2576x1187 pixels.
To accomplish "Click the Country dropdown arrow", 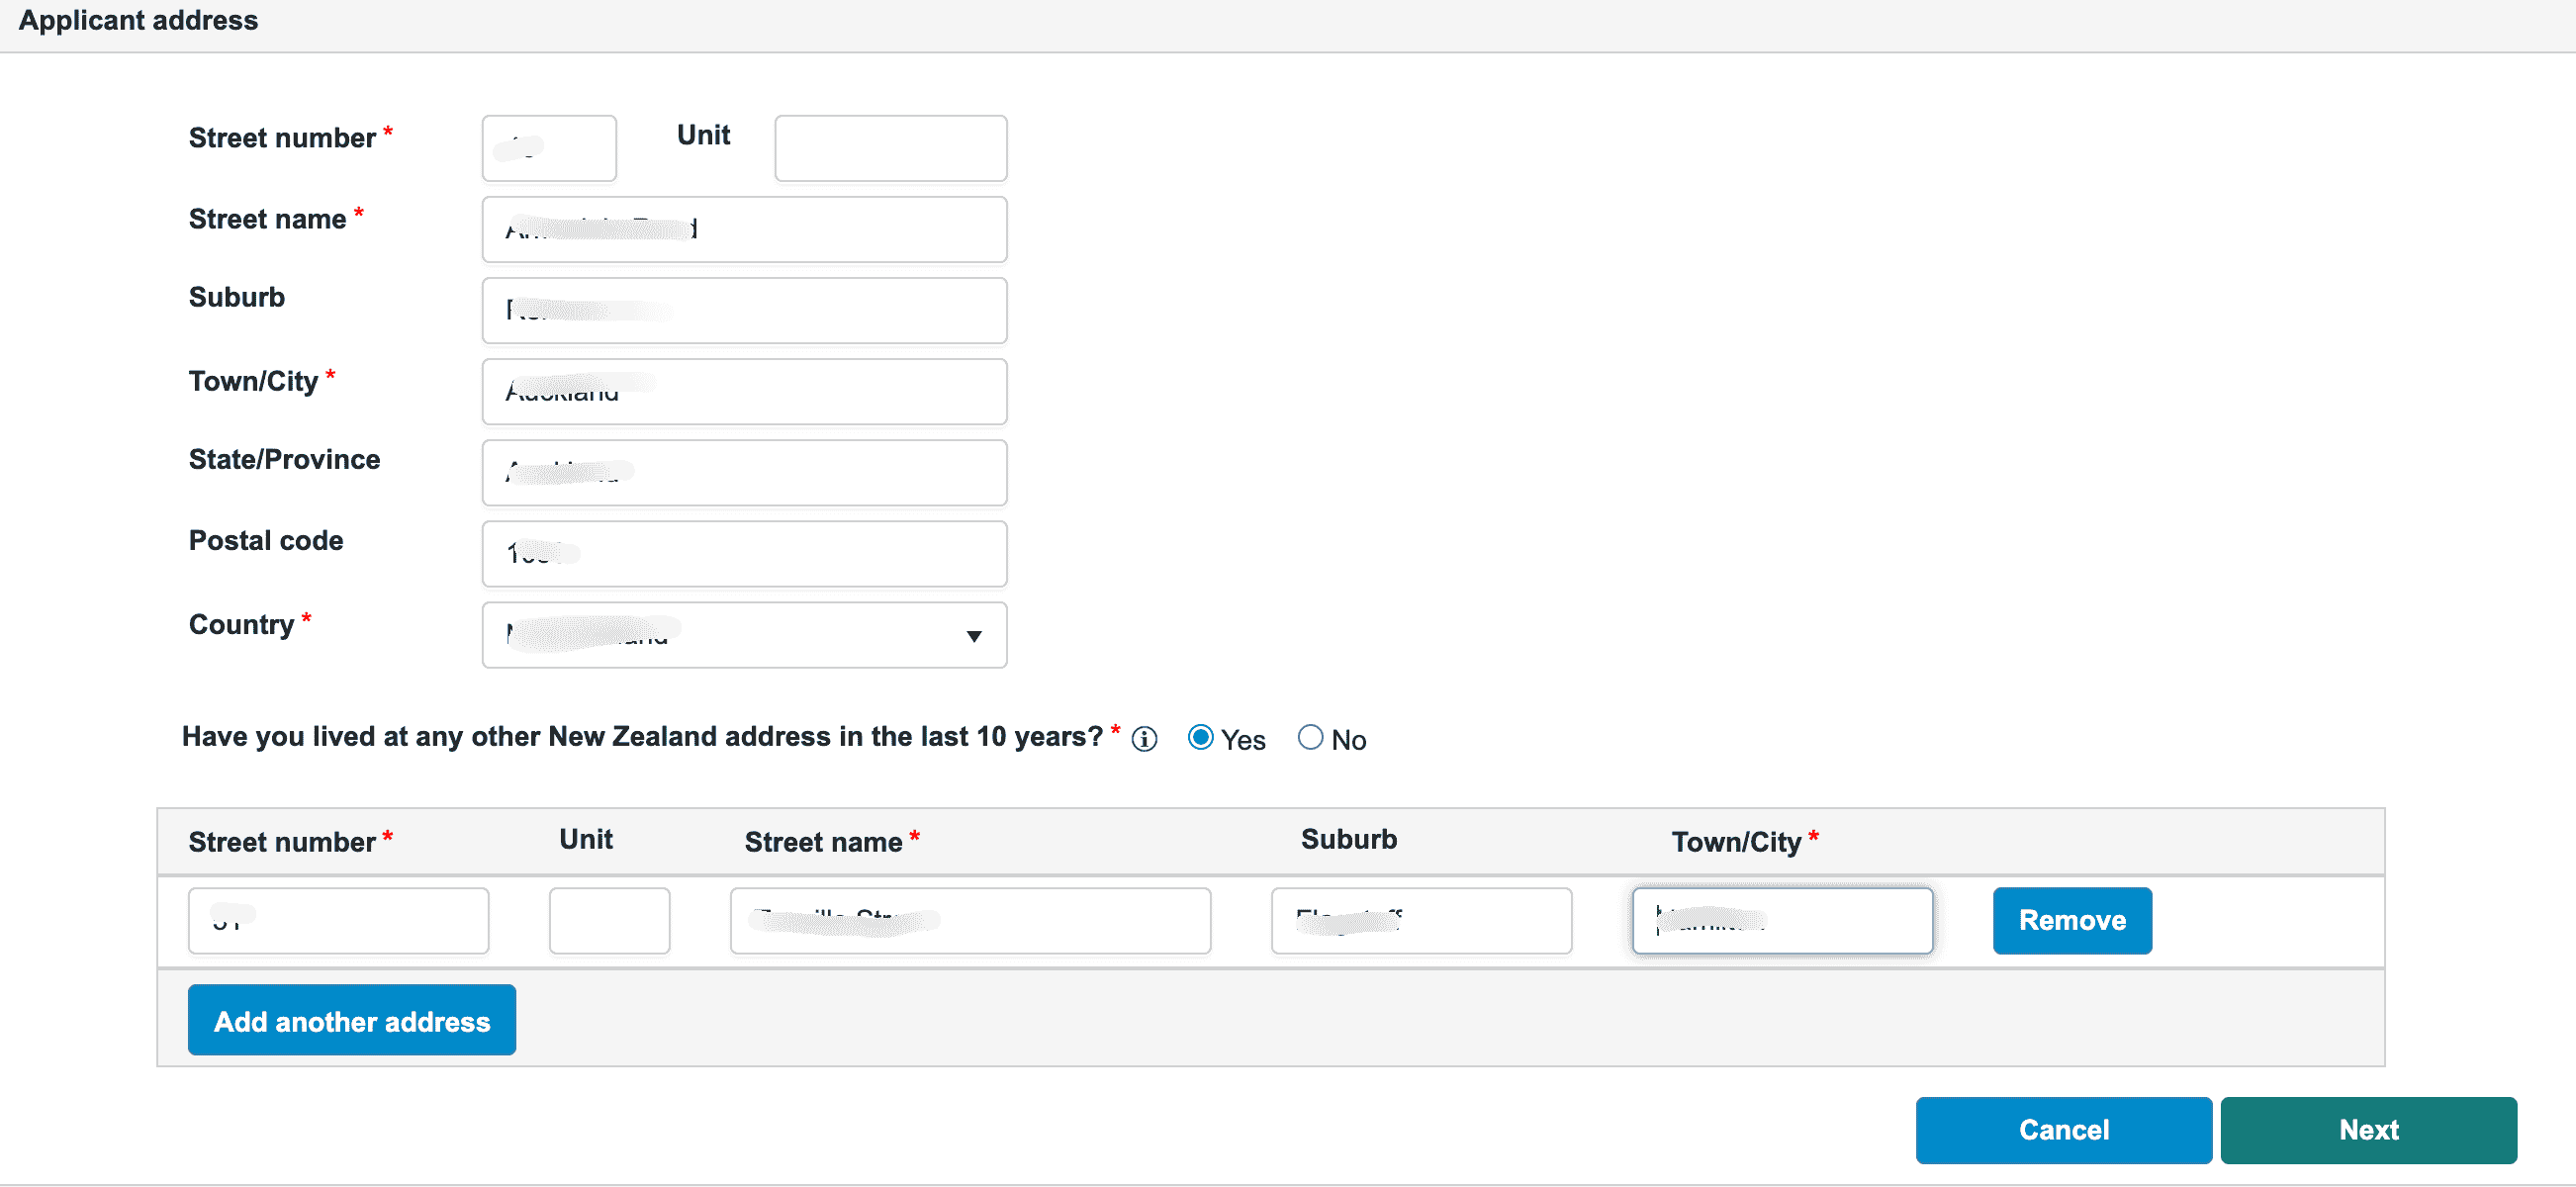I will click(x=973, y=636).
